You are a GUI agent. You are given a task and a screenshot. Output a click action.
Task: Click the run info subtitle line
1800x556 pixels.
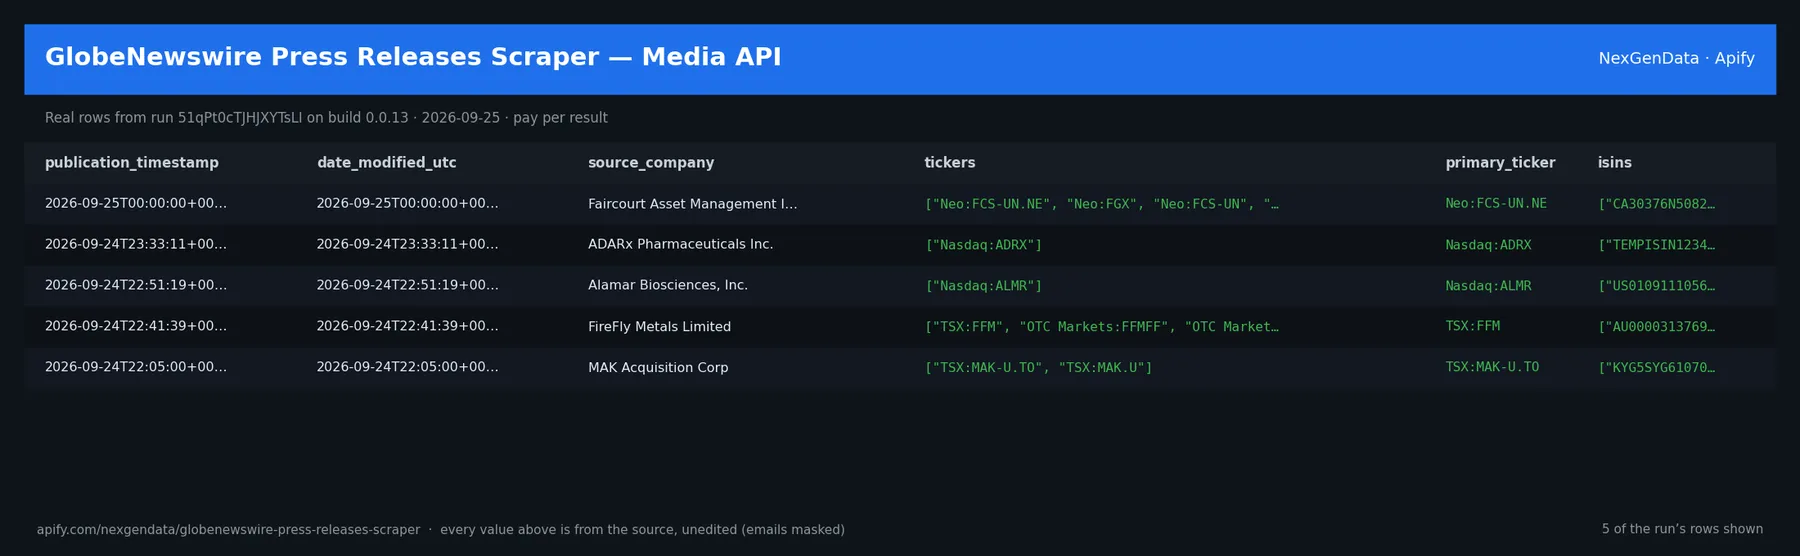click(x=326, y=118)
